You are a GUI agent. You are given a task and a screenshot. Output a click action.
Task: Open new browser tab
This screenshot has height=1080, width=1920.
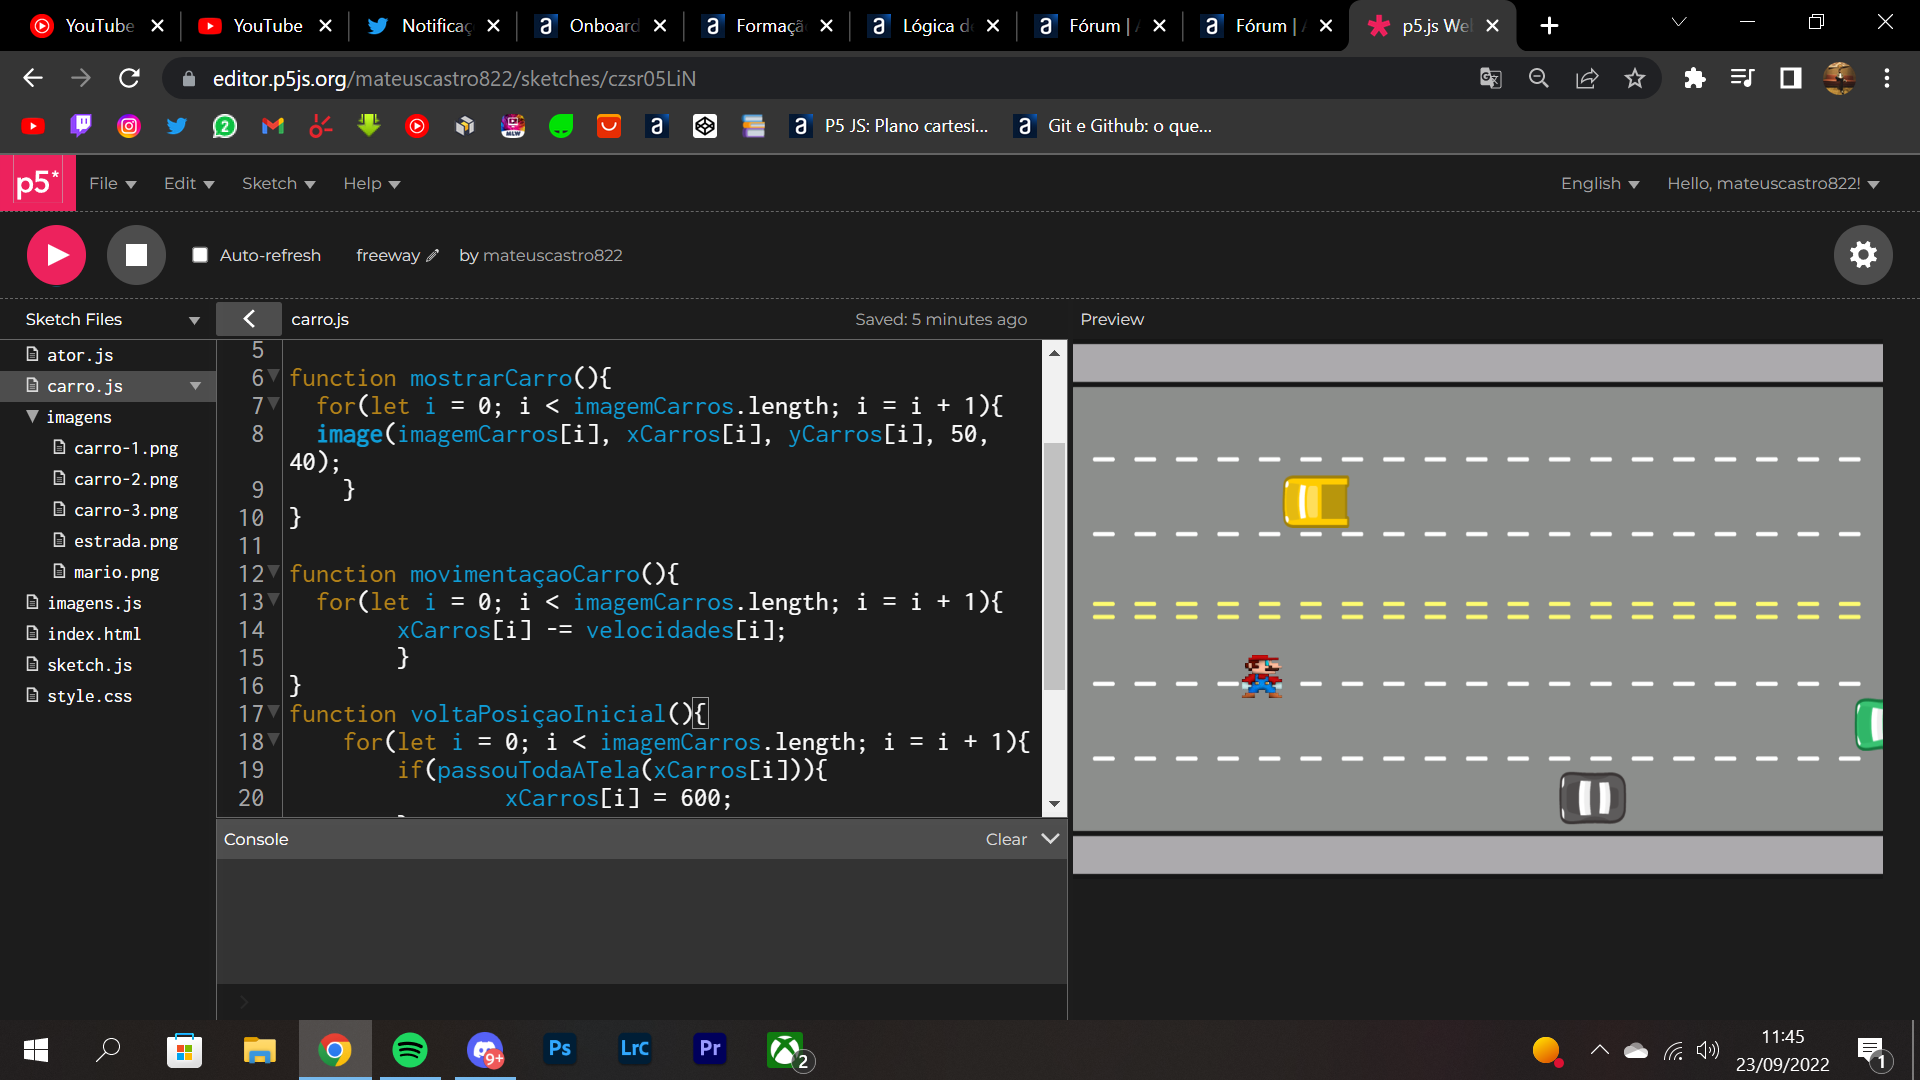1549,26
